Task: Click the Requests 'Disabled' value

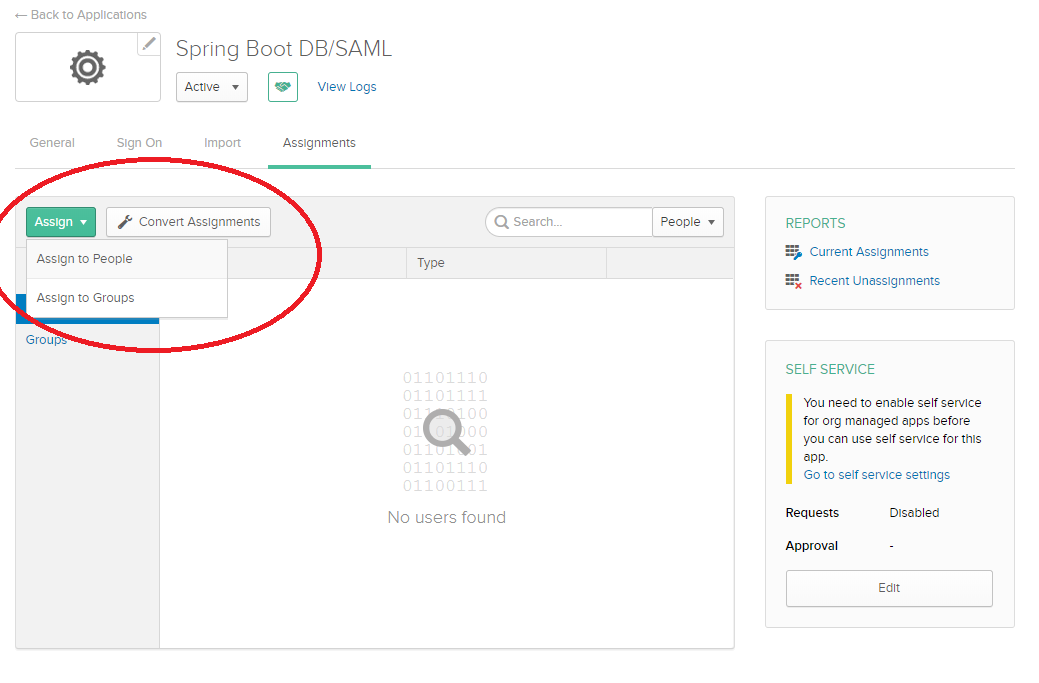Action: pos(914,513)
